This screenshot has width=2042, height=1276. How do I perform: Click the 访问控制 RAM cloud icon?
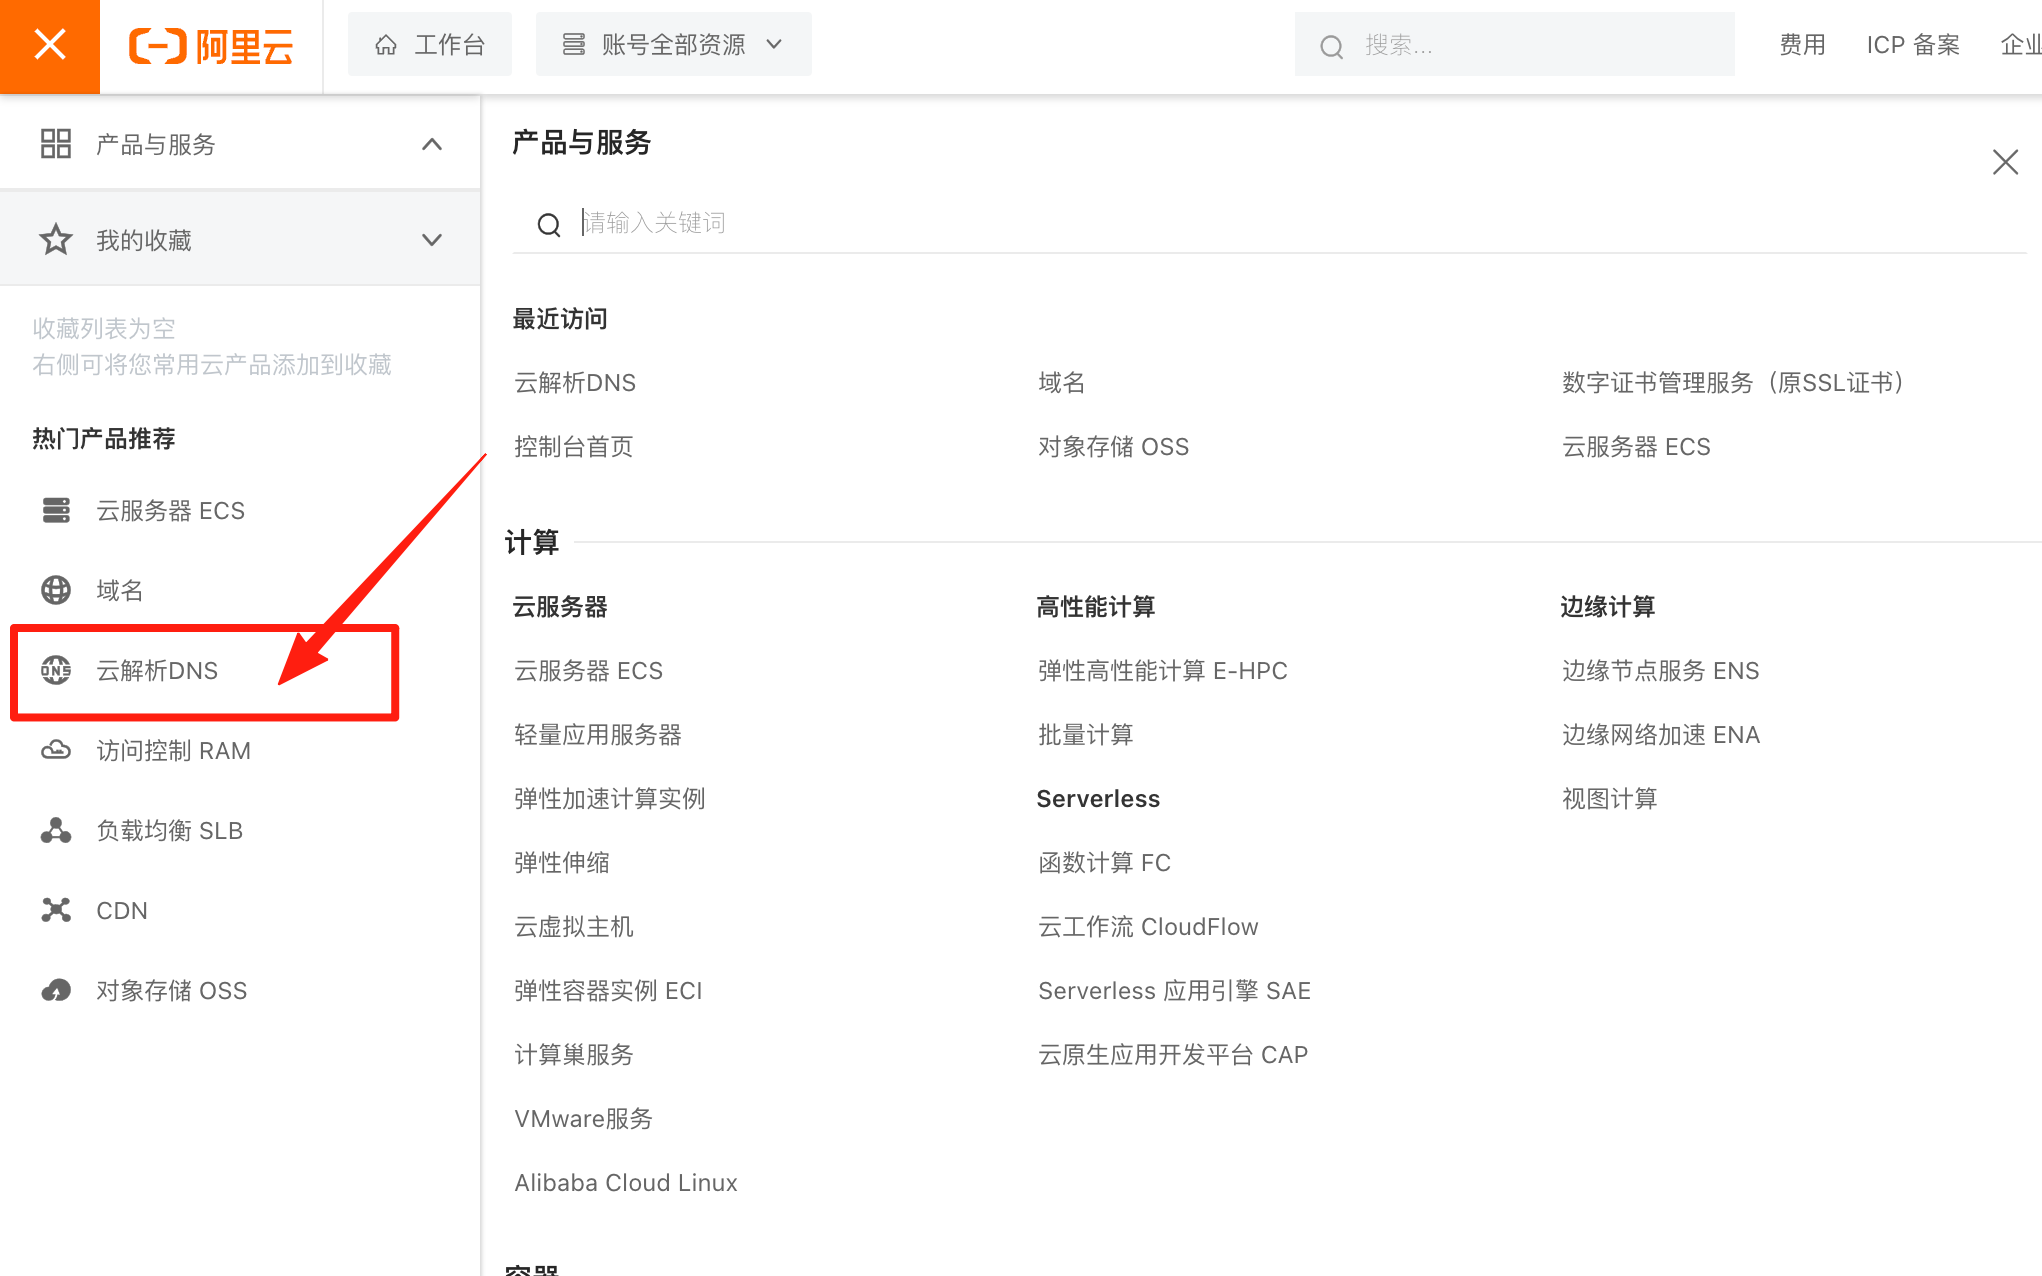tap(56, 750)
